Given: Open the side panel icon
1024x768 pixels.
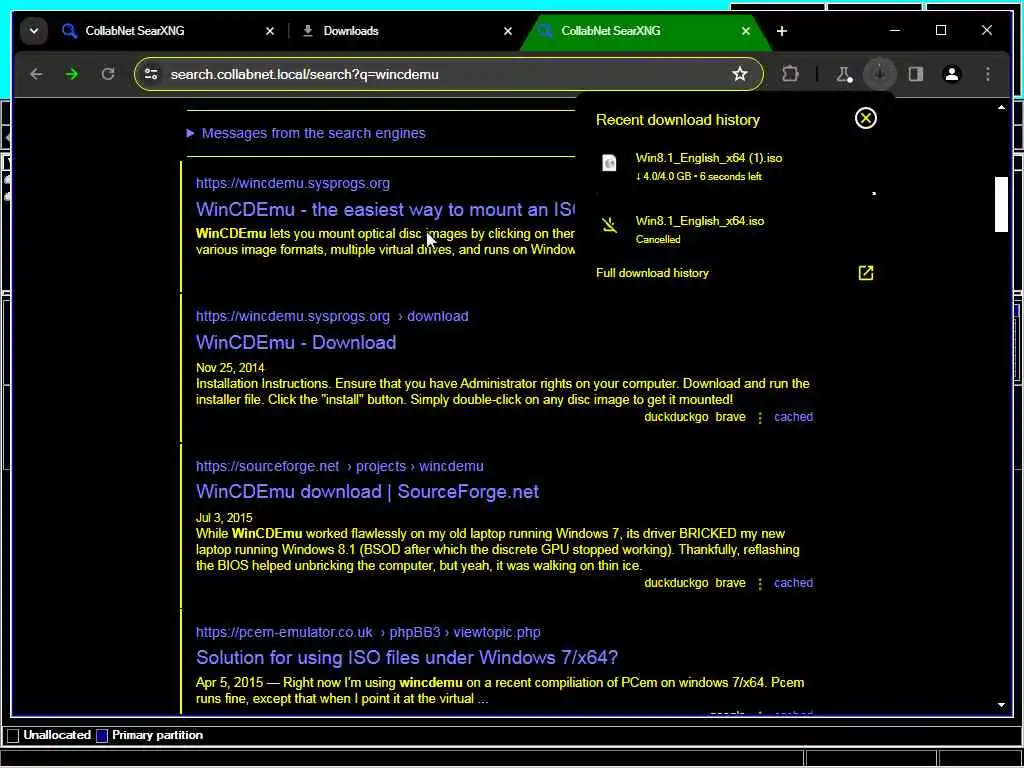Looking at the screenshot, I should point(916,74).
